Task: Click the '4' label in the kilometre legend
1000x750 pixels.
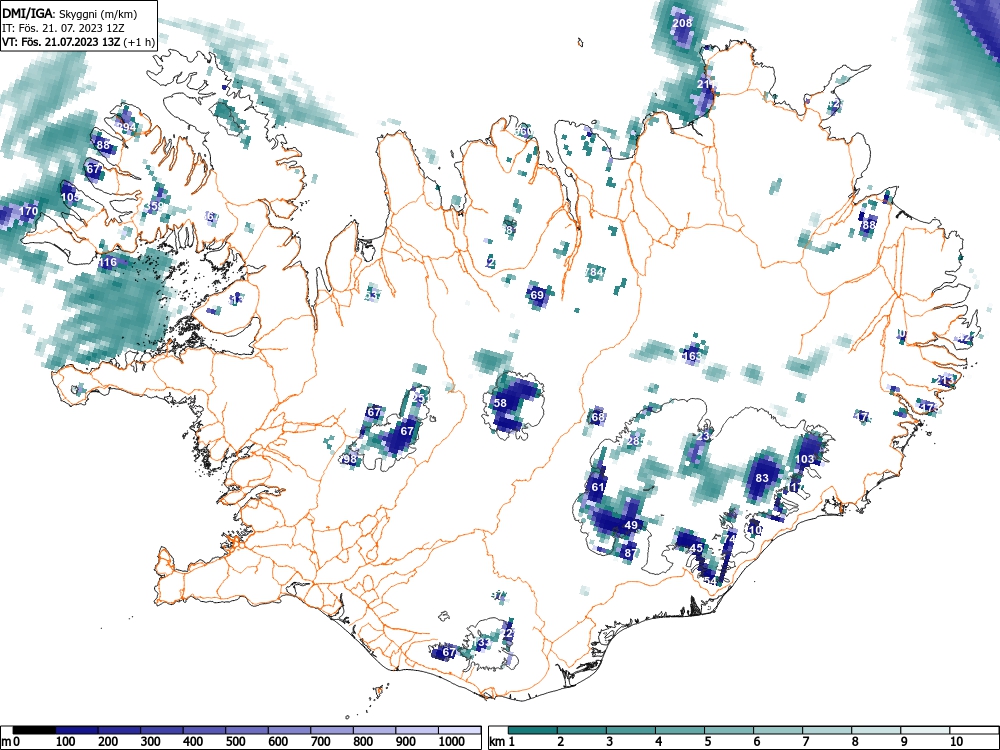Action: point(659,742)
